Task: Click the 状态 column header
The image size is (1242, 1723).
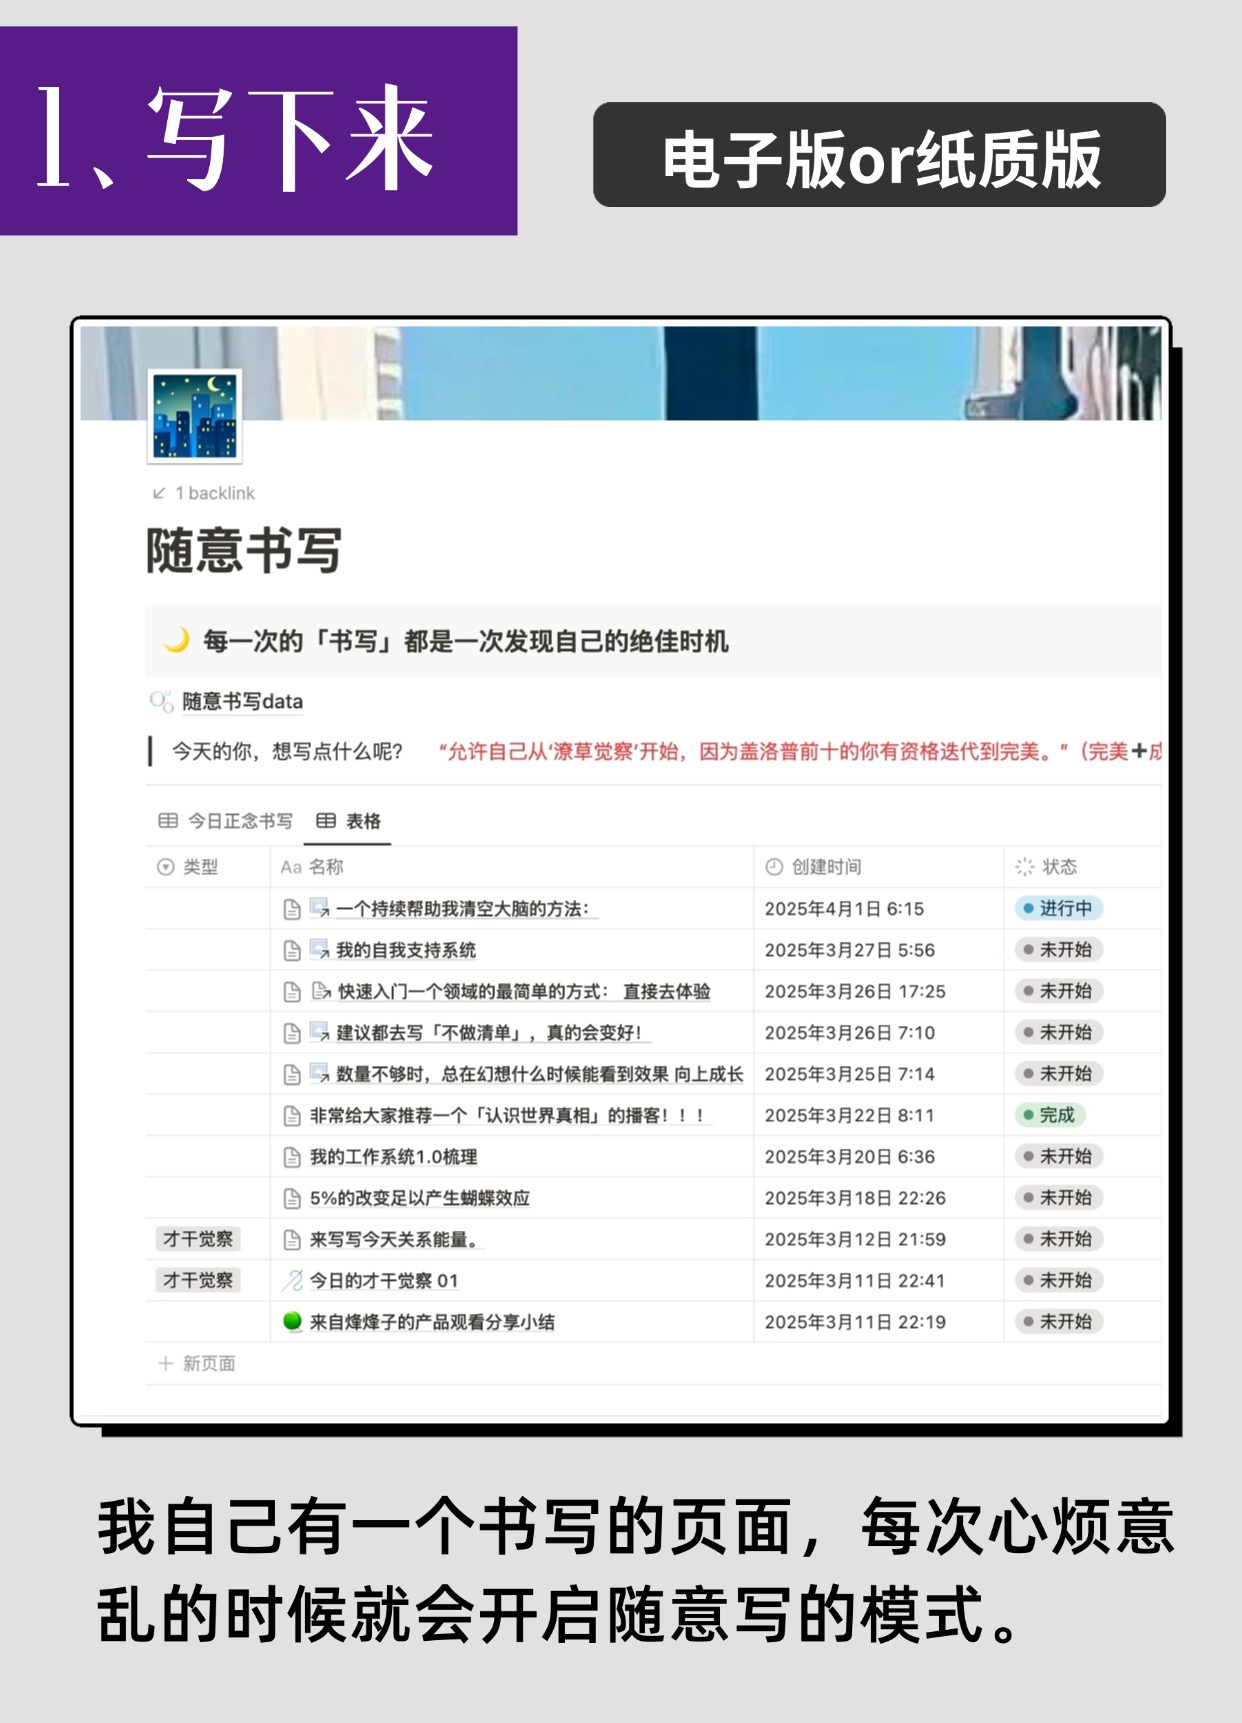Action: [x=1058, y=867]
